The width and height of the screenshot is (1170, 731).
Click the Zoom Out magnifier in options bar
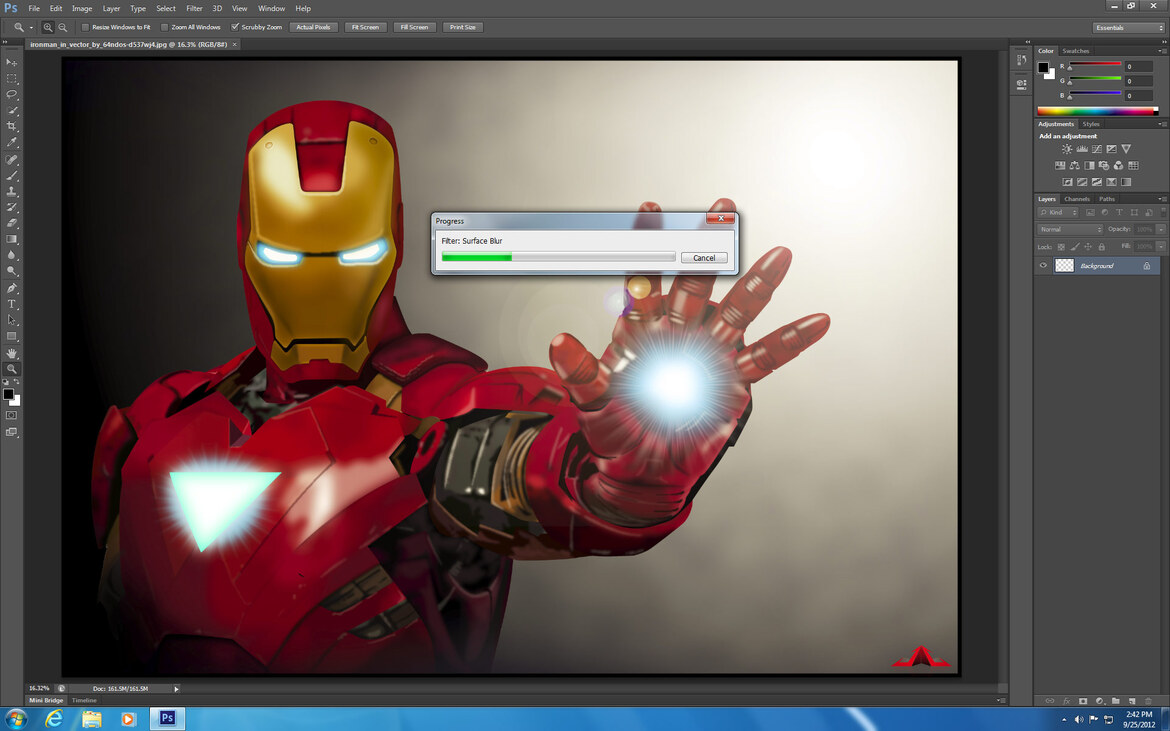tap(63, 28)
